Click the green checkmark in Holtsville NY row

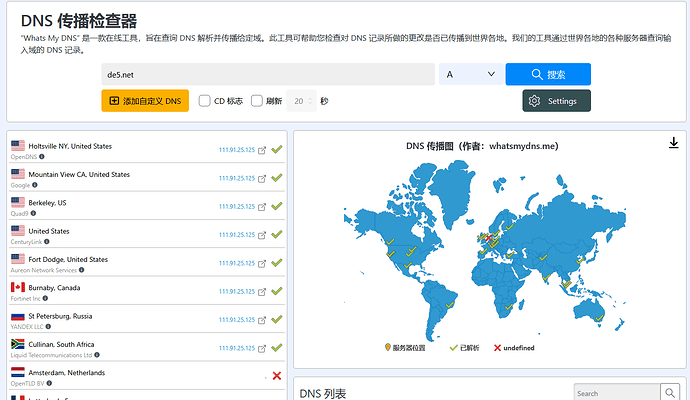276,150
